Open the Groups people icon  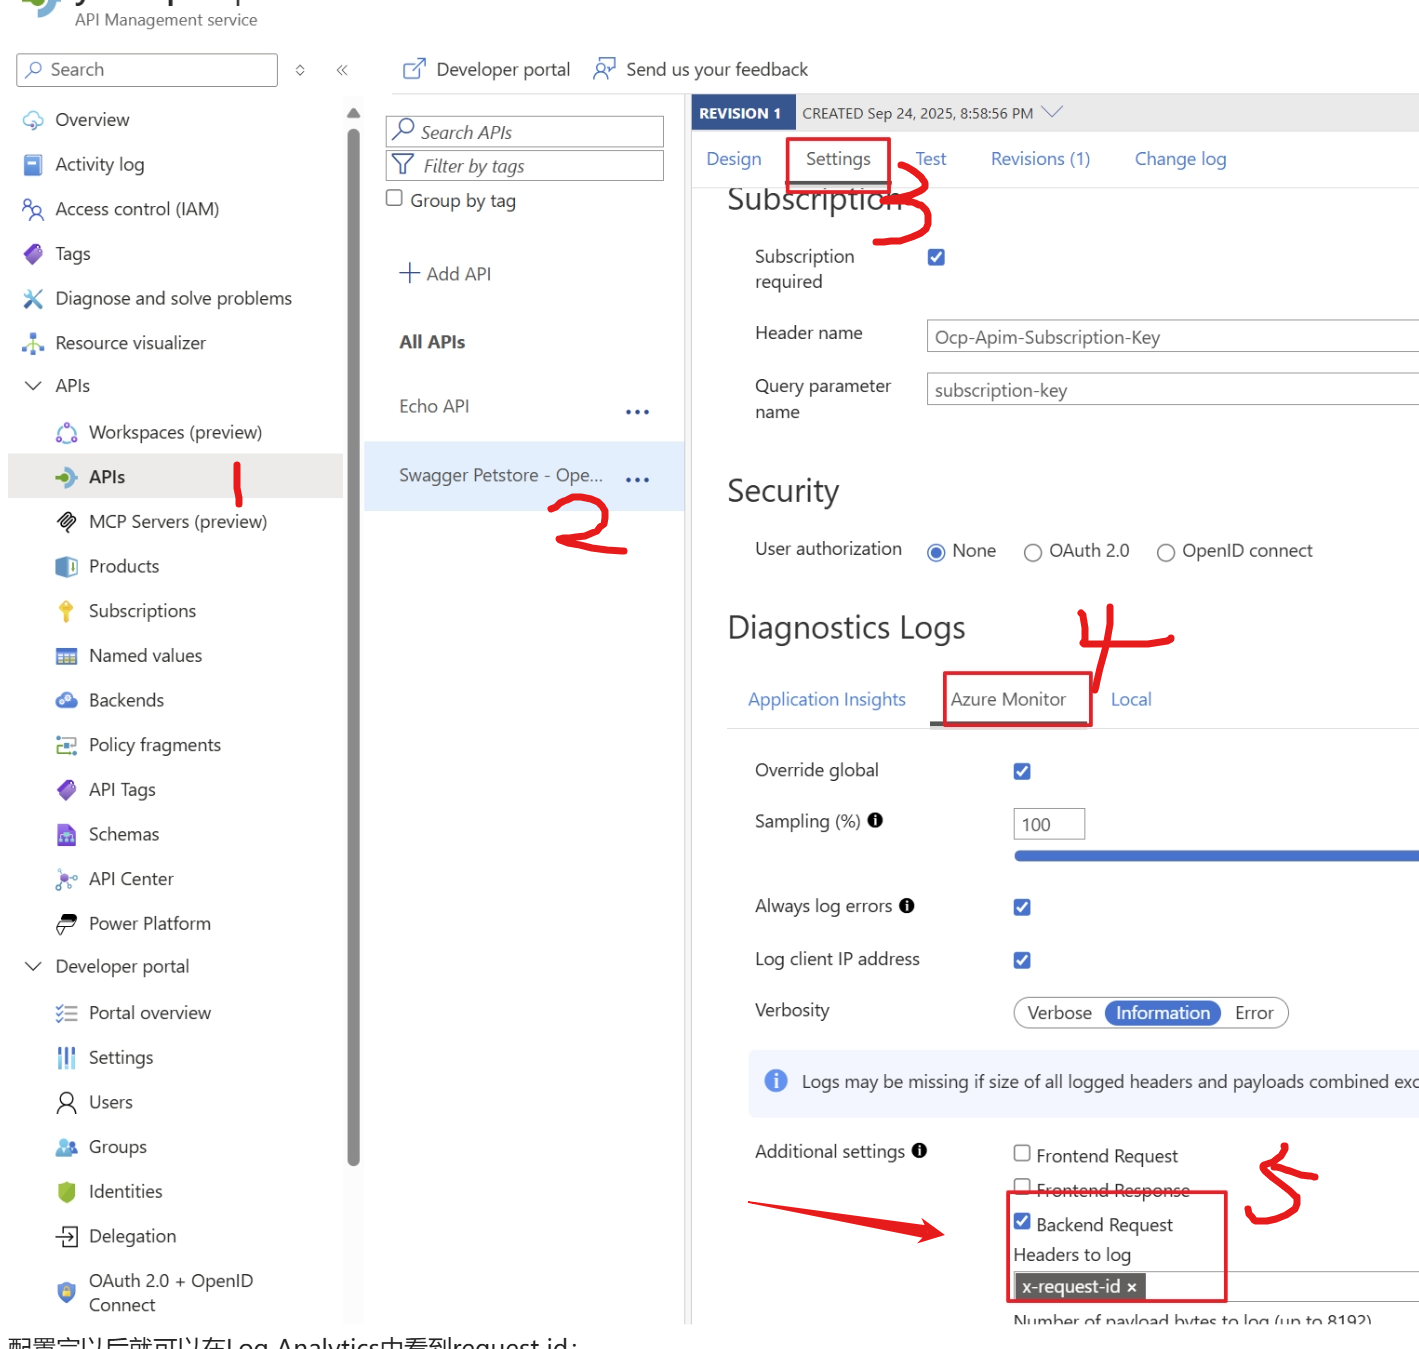(x=67, y=1147)
